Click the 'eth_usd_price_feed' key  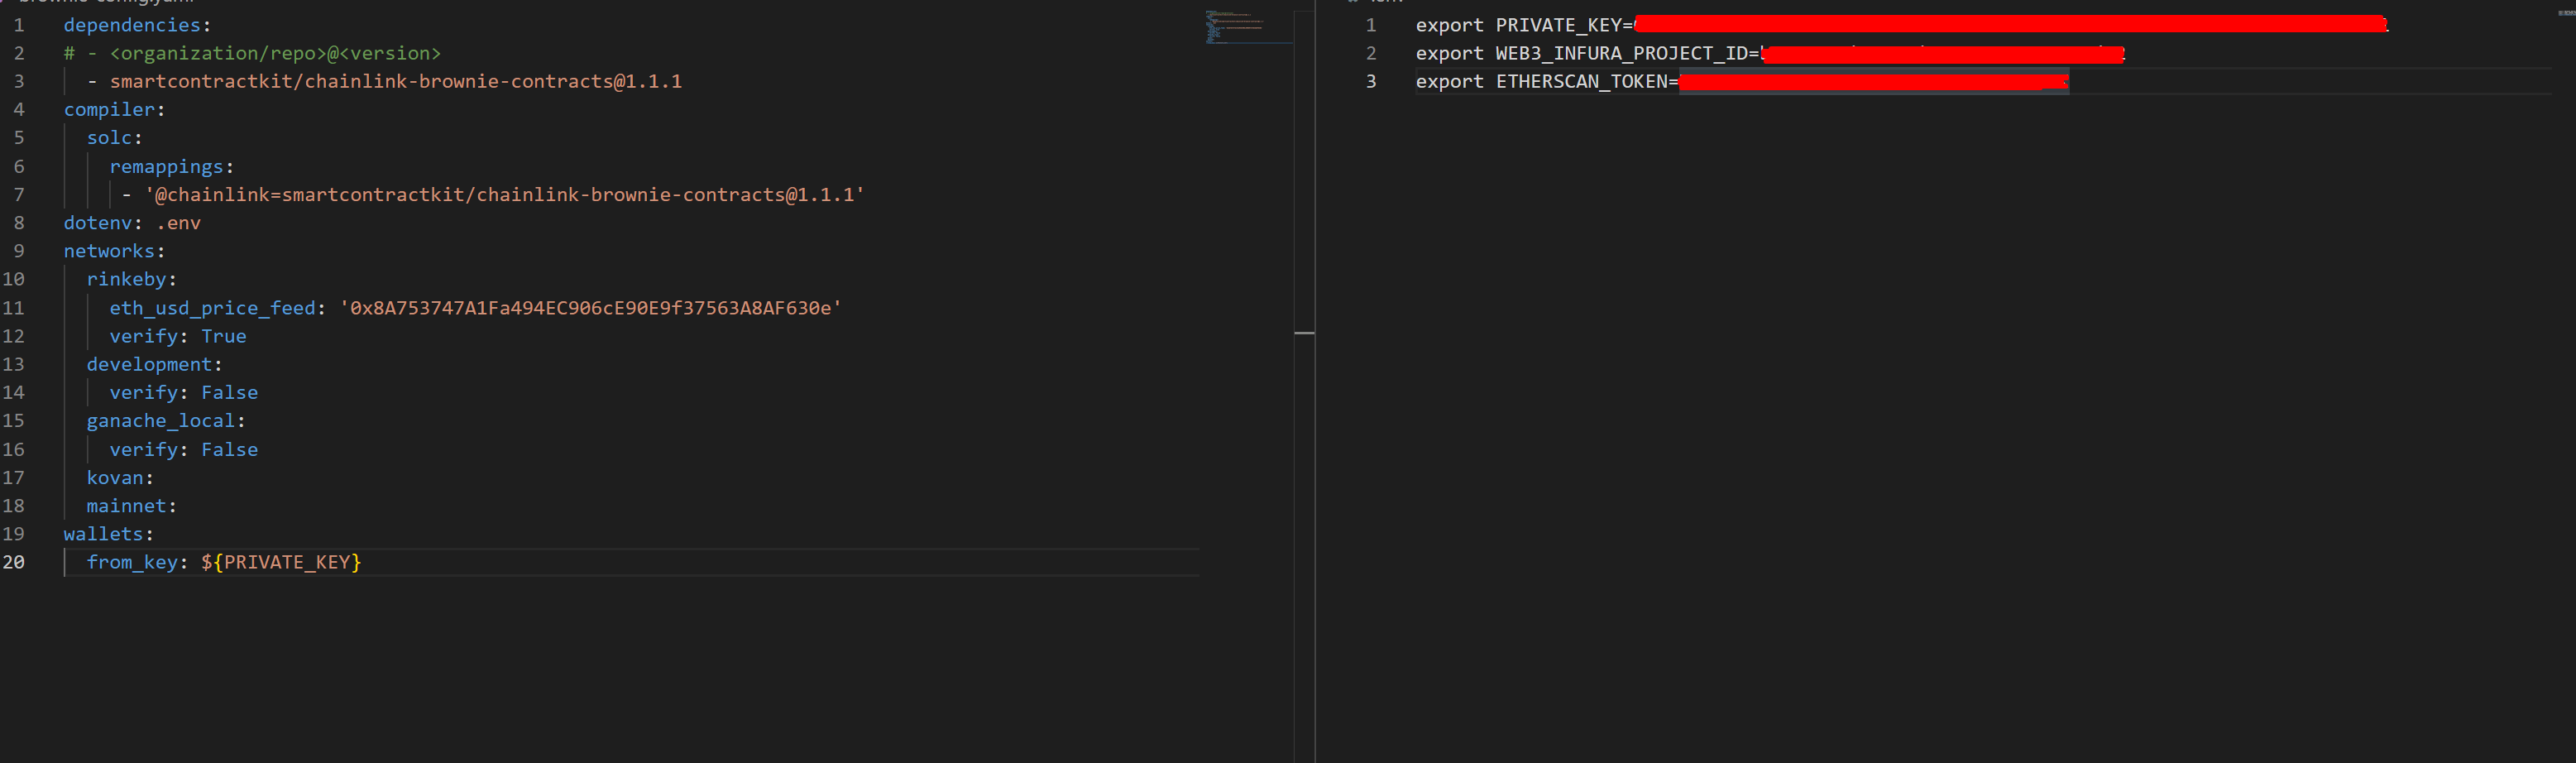[213, 308]
